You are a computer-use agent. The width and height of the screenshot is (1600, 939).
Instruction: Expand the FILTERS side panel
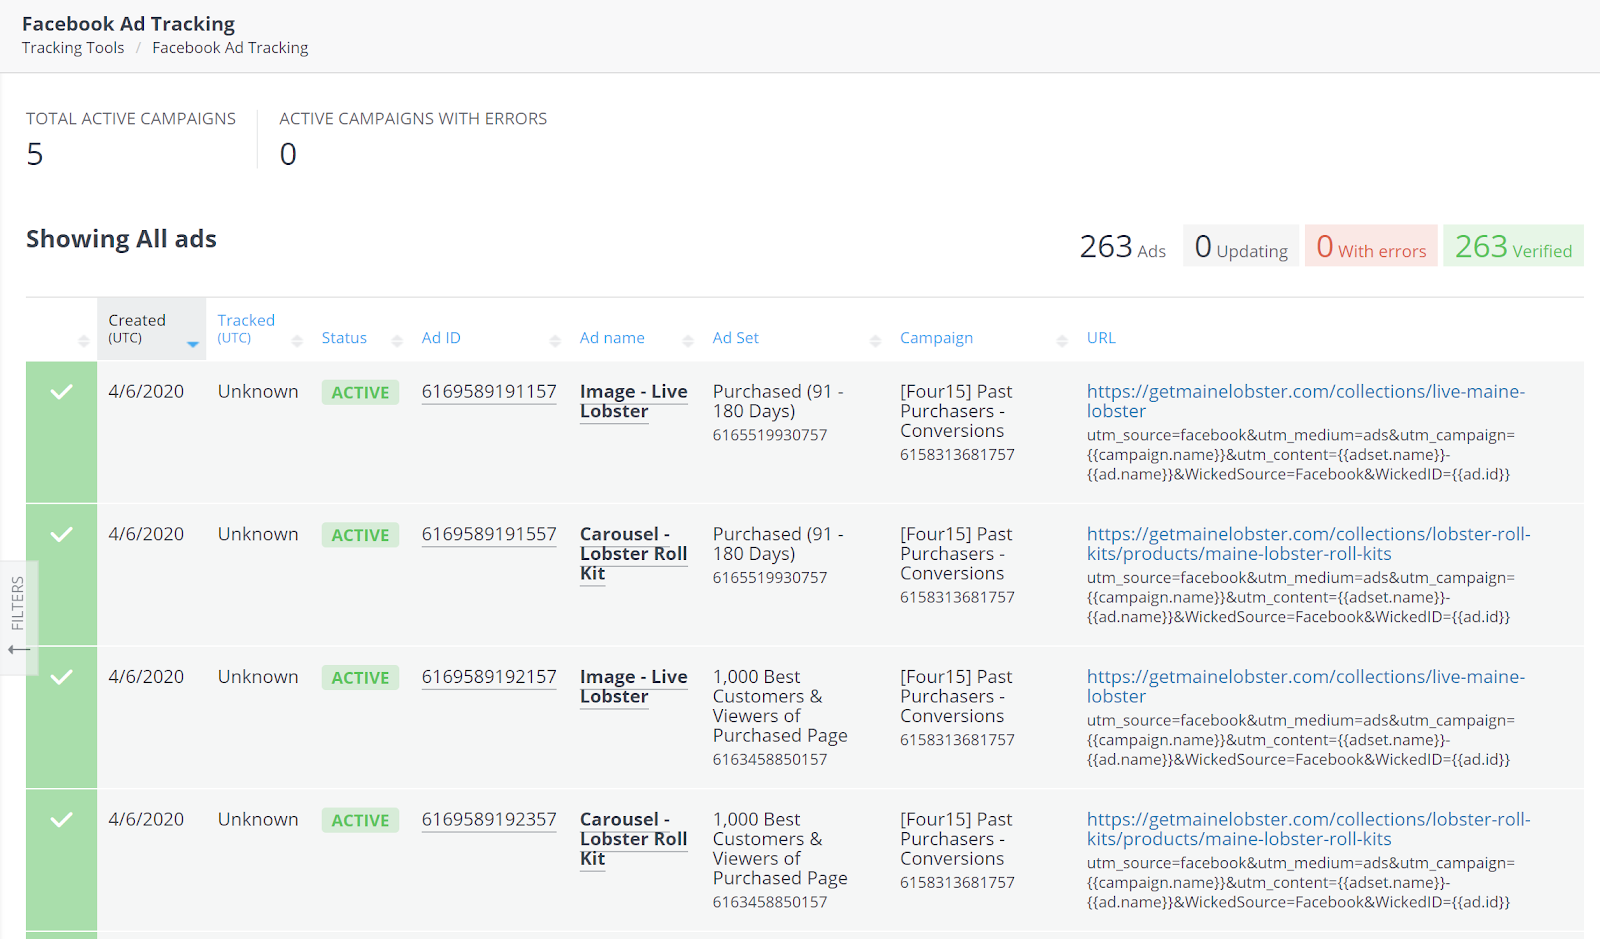point(18,617)
